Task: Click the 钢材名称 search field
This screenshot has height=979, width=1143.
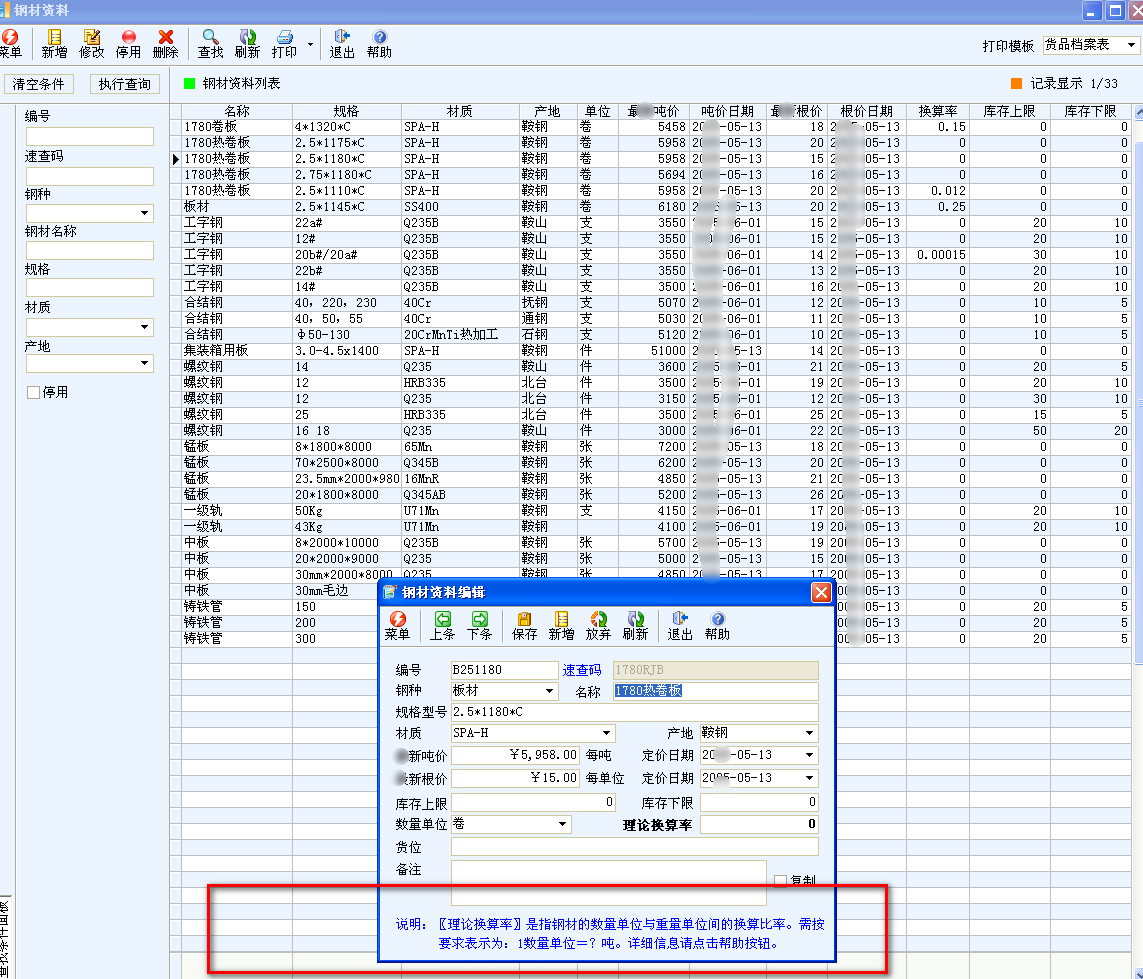Action: (x=90, y=251)
